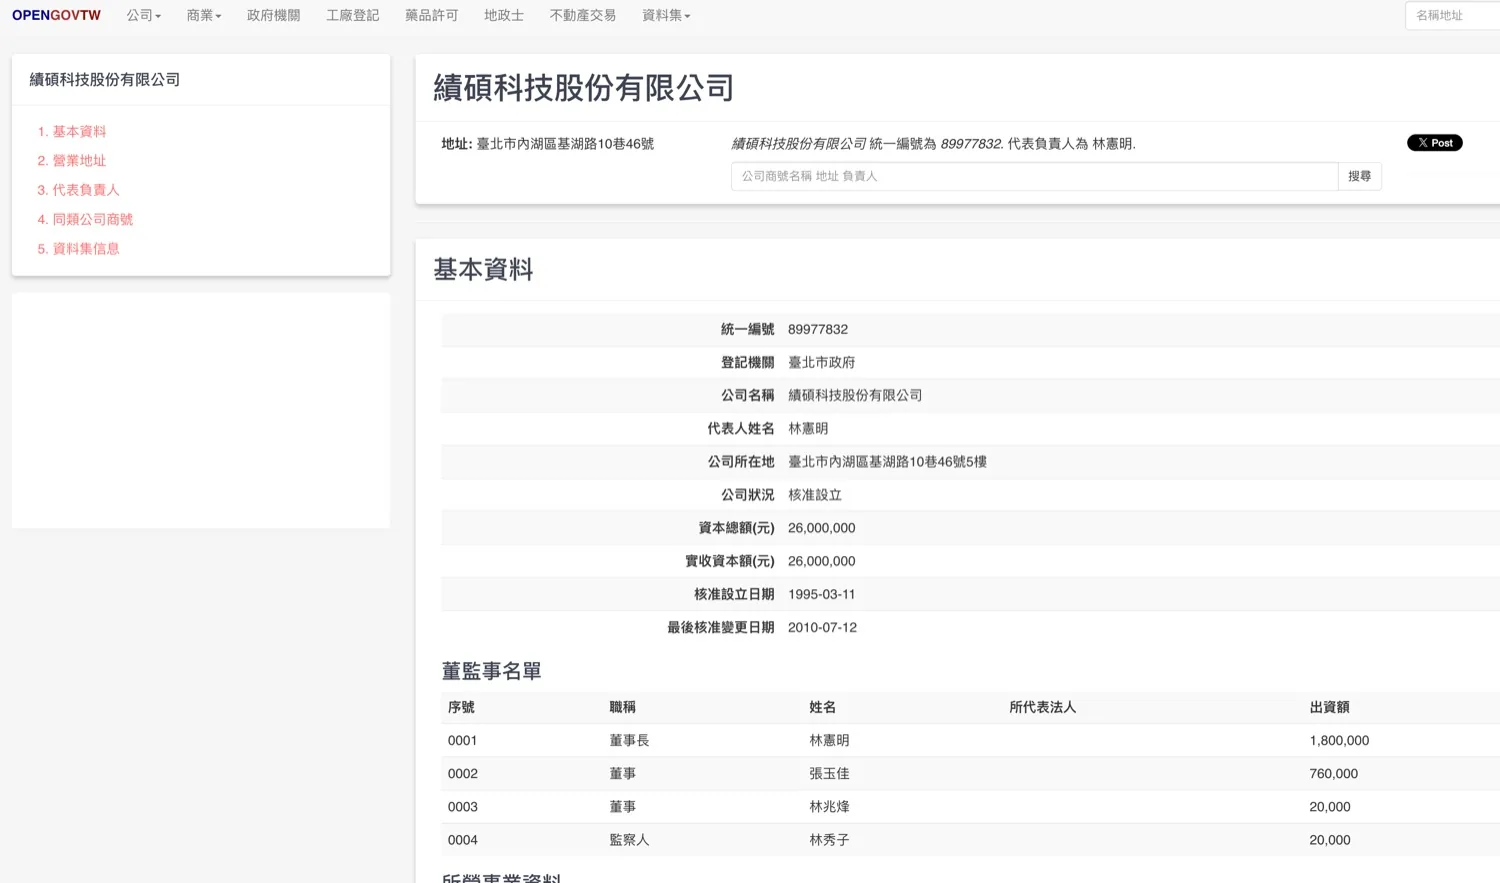
Task: Select 出資額 value 1,800,000
Action: (1339, 740)
